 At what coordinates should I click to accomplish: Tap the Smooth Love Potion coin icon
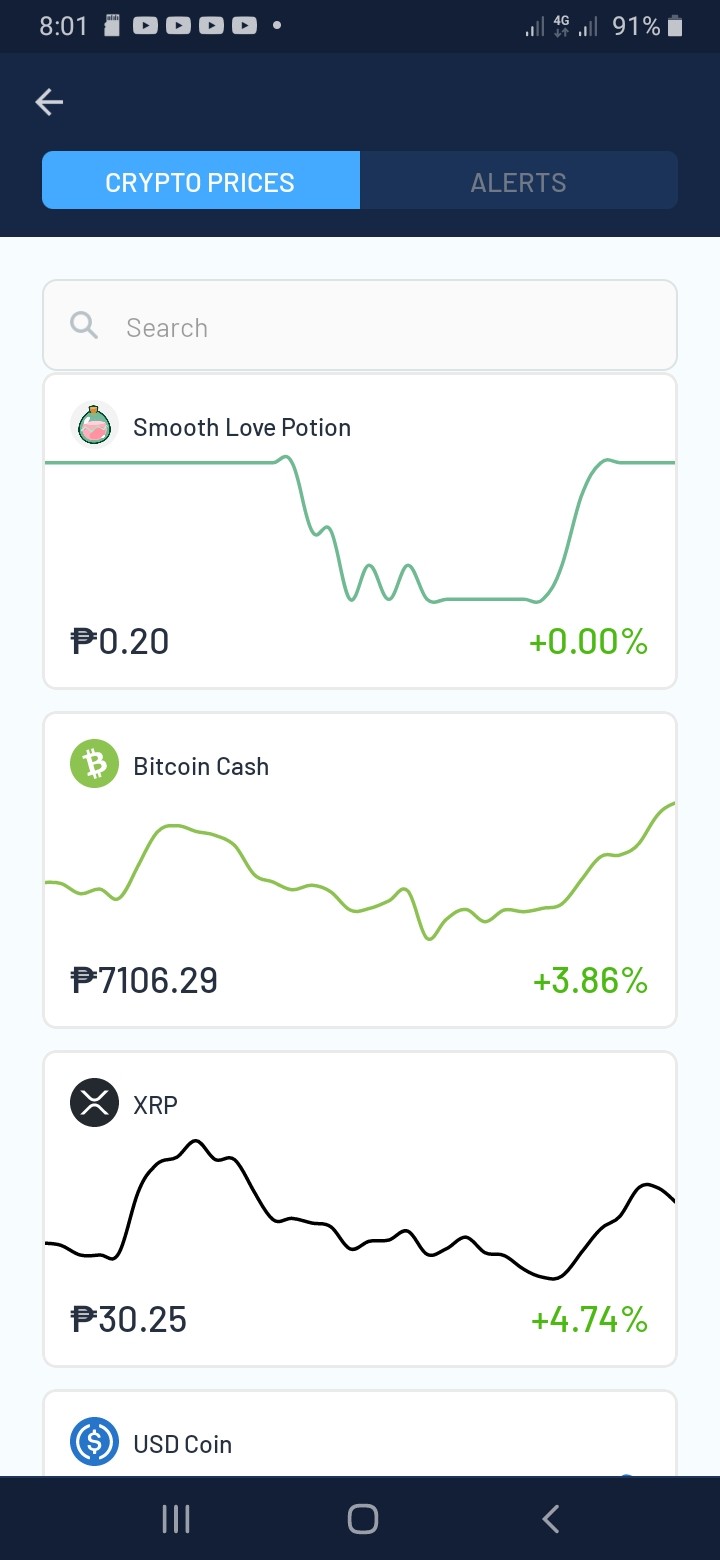[x=94, y=426]
